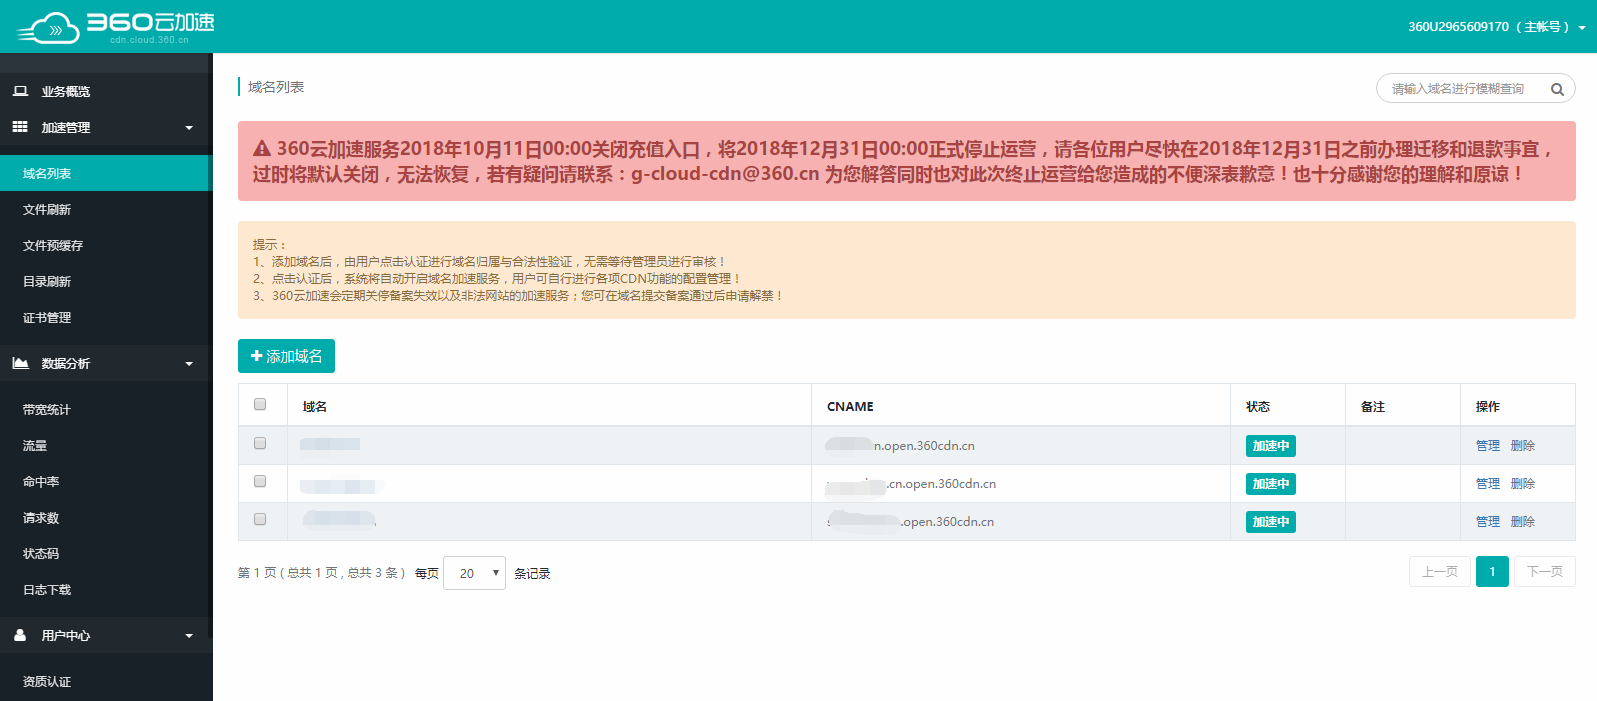This screenshot has width=1597, height=701.
Task: Collapse the 数据分析 menu arrow
Action: click(189, 364)
